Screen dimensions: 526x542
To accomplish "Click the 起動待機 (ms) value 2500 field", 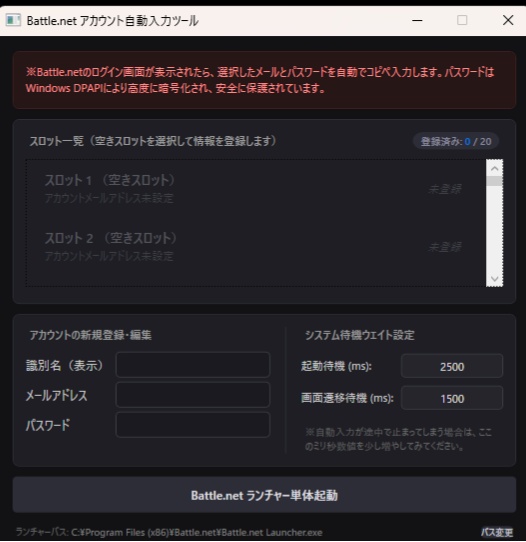I will (452, 366).
